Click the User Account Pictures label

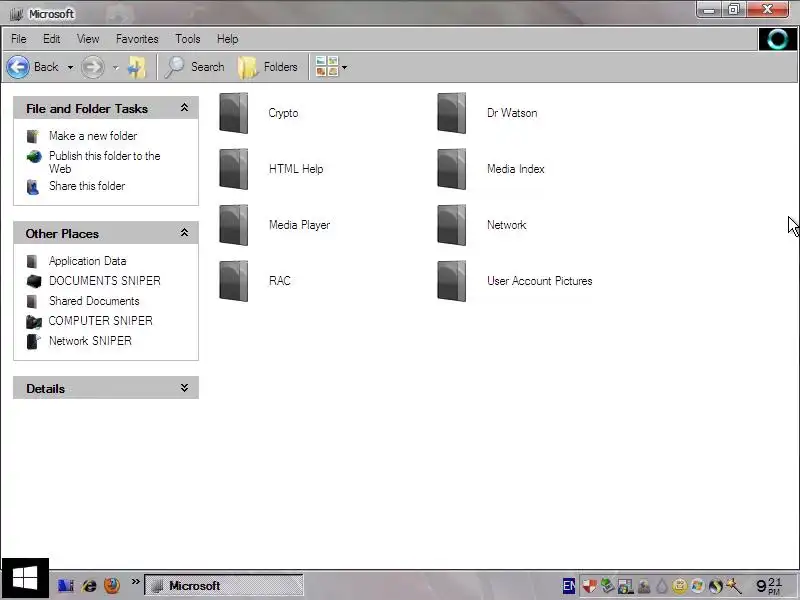(x=539, y=281)
